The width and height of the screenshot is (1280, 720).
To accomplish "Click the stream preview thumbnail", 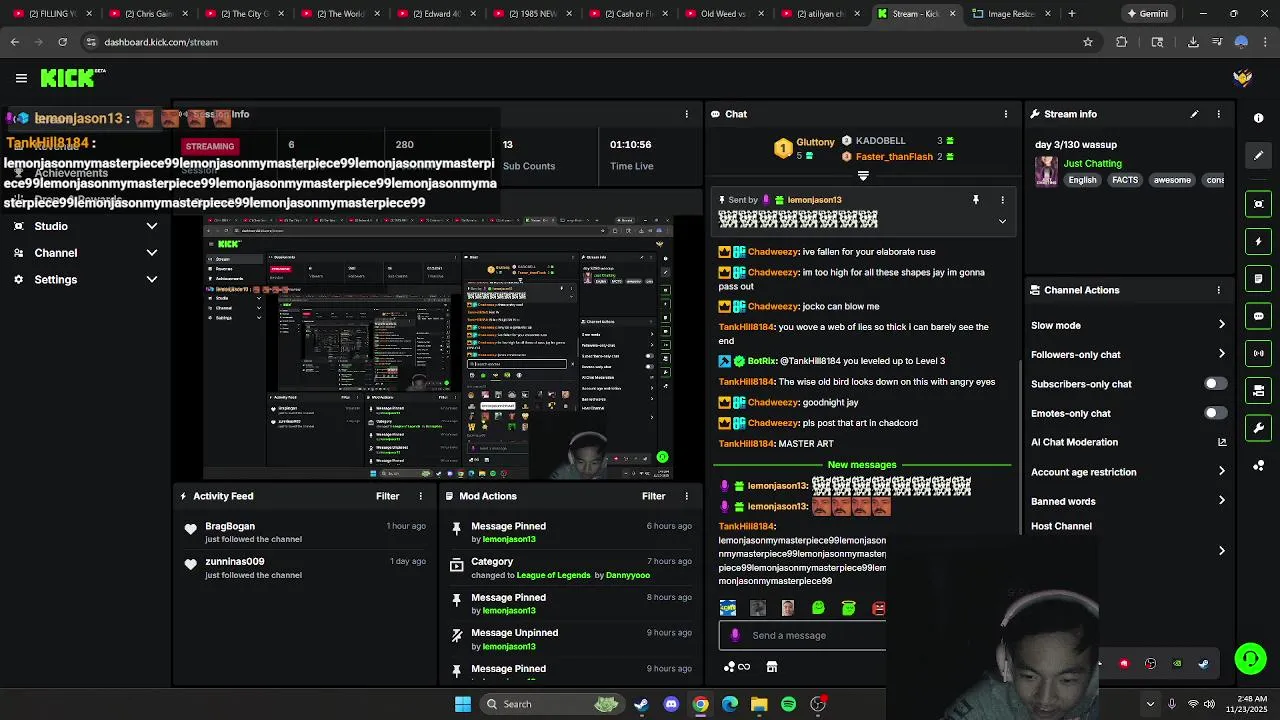I will point(438,347).
